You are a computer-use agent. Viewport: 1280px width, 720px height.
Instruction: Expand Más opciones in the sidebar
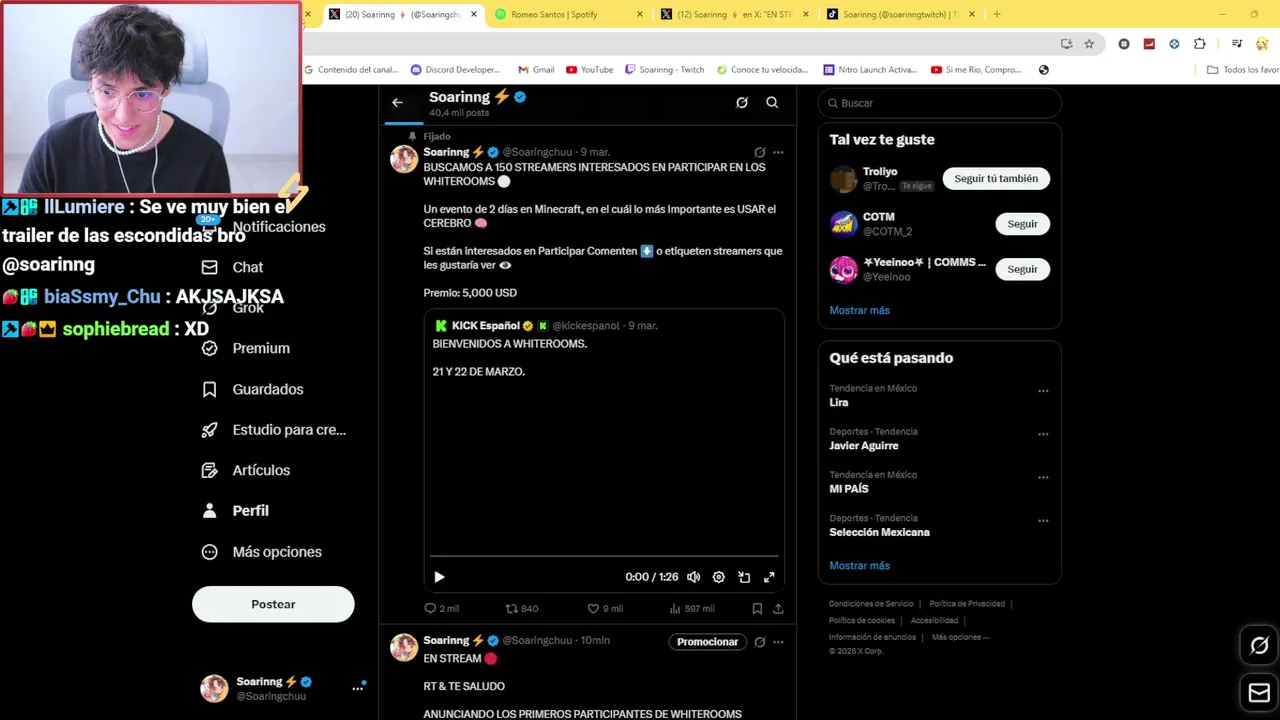coord(261,551)
